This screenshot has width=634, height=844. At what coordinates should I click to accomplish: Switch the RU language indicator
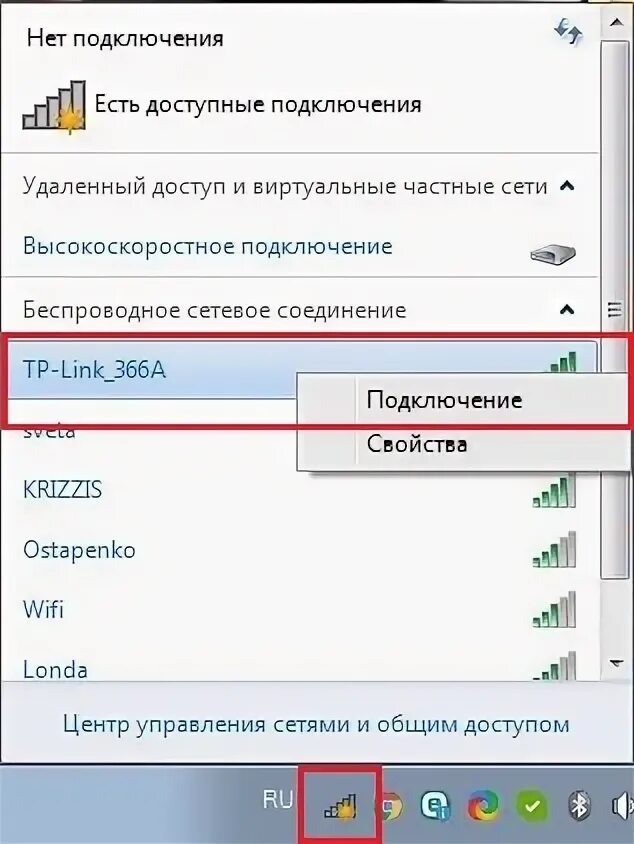[x=278, y=800]
